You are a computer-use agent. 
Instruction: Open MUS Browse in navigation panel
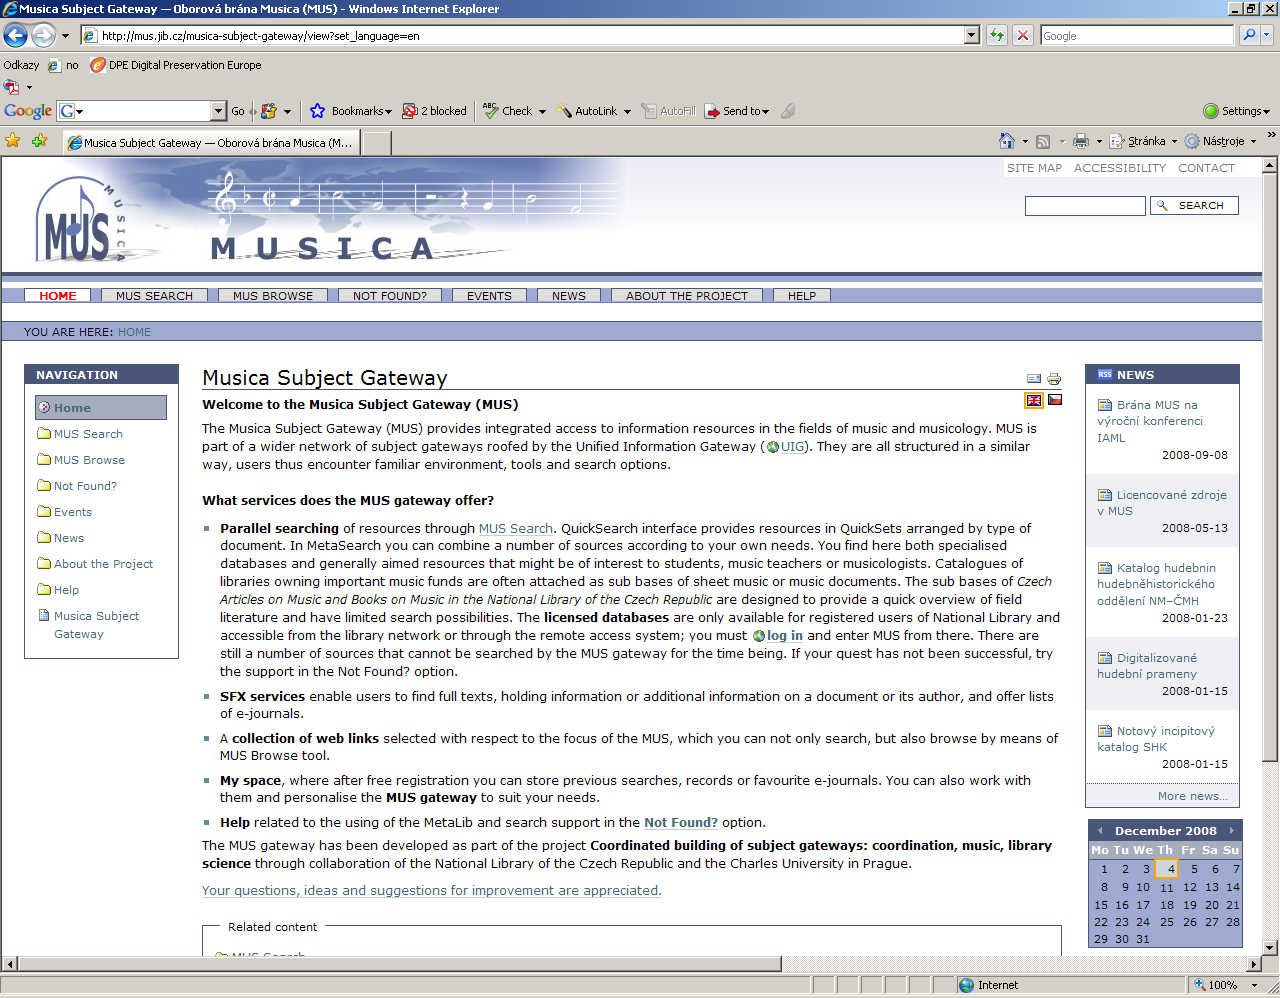[x=89, y=460]
